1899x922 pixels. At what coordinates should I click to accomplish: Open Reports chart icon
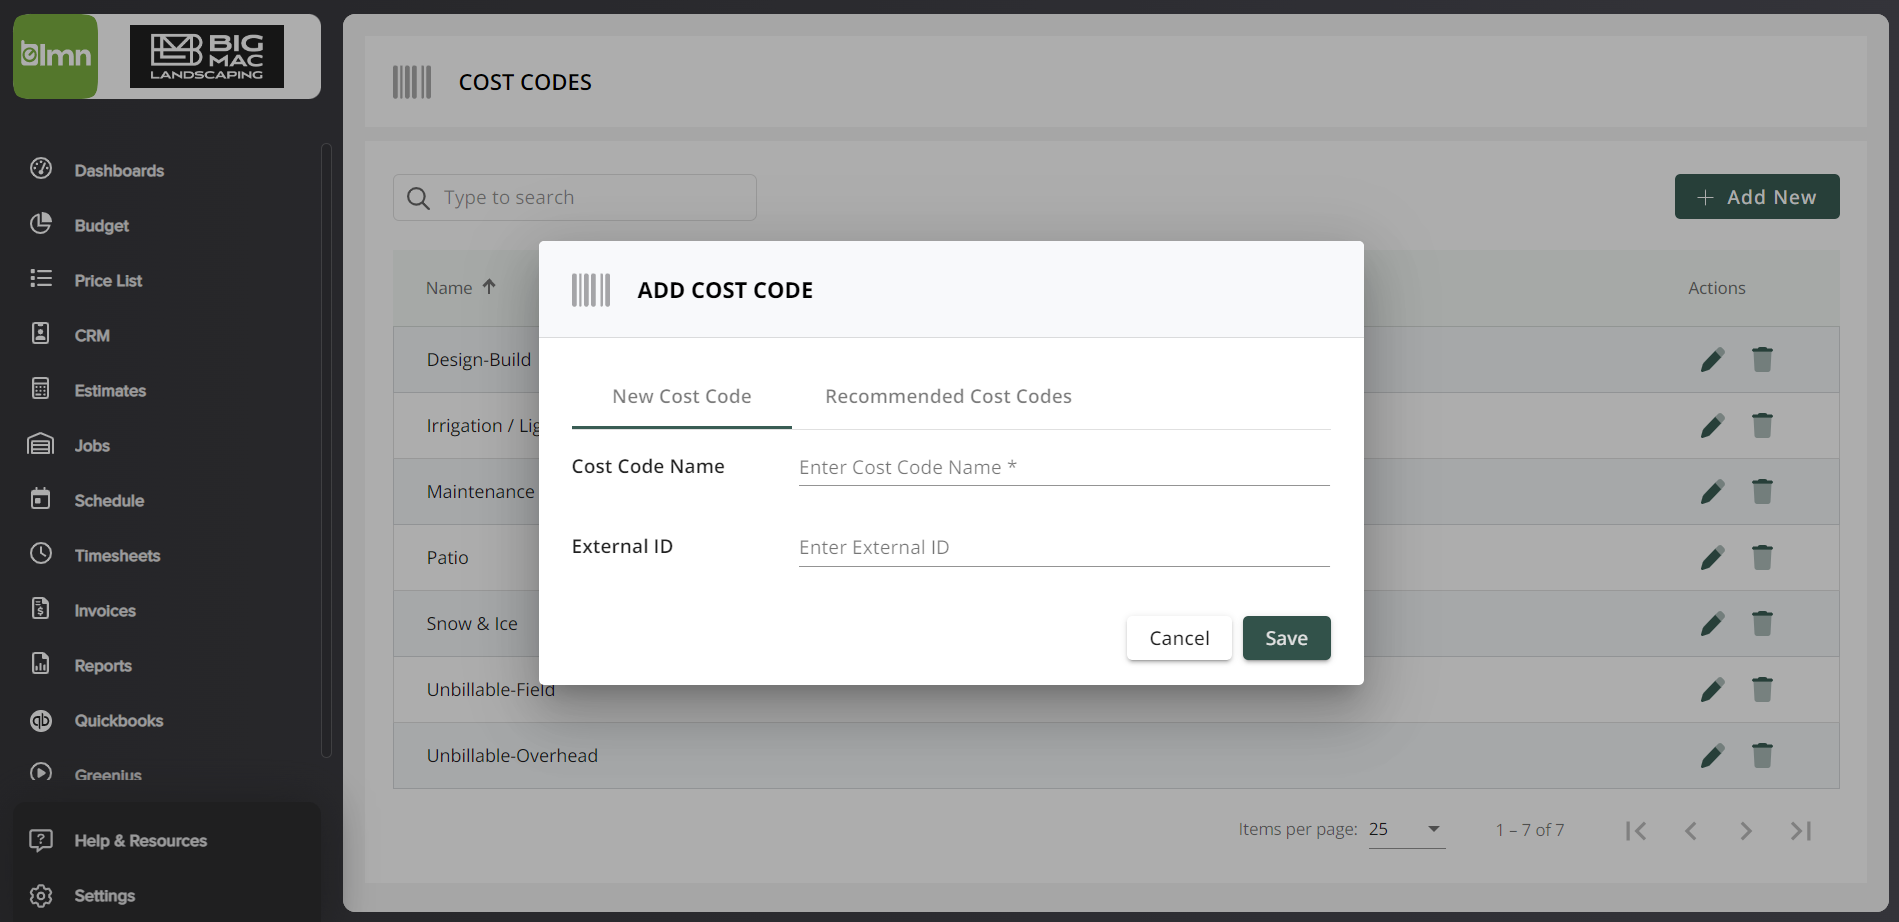pyautogui.click(x=41, y=664)
